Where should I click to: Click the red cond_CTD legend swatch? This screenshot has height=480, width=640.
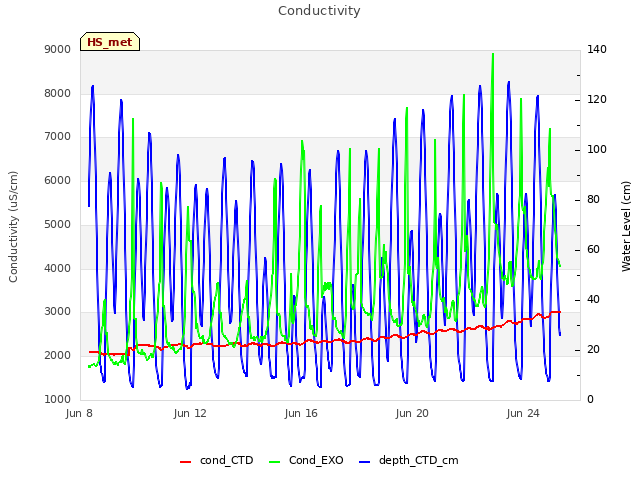[185, 462]
